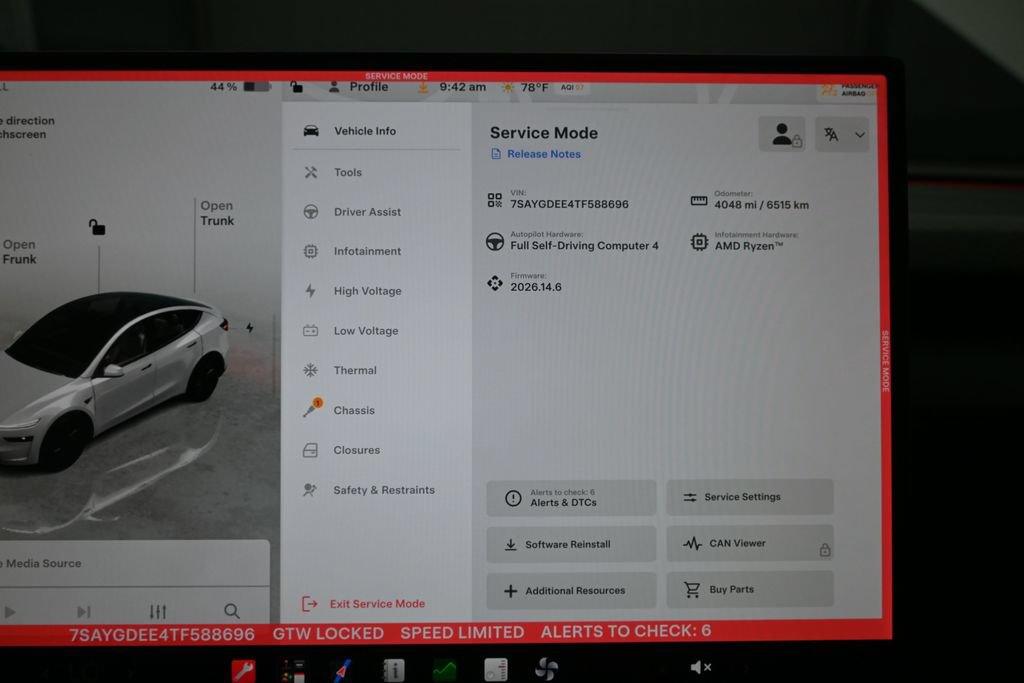Click the VIN 7SAYGDEE4TF588696 value

569,204
